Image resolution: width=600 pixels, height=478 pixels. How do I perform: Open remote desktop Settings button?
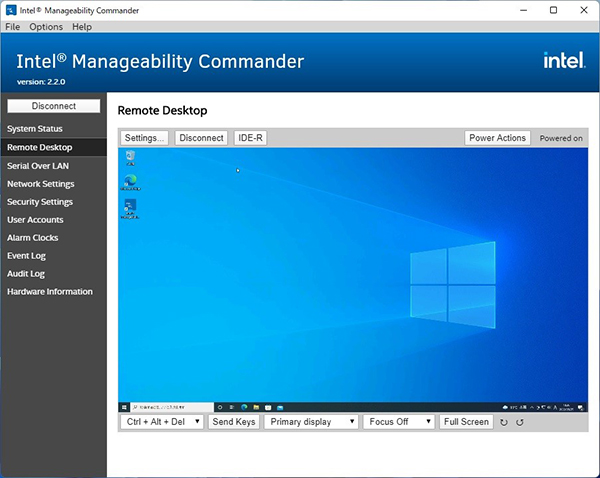pyautogui.click(x=145, y=138)
